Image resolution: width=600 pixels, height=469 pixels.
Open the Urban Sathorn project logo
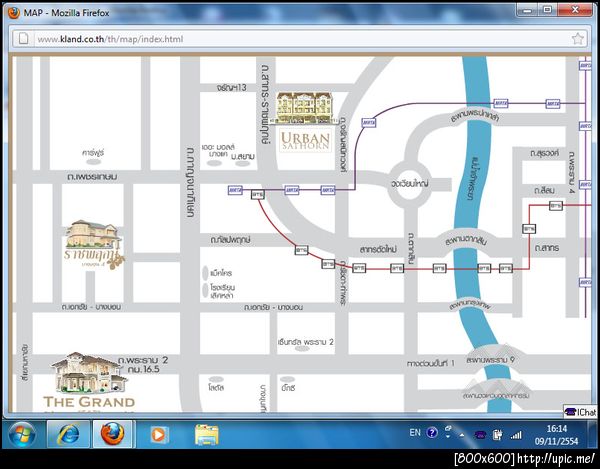pos(305,140)
